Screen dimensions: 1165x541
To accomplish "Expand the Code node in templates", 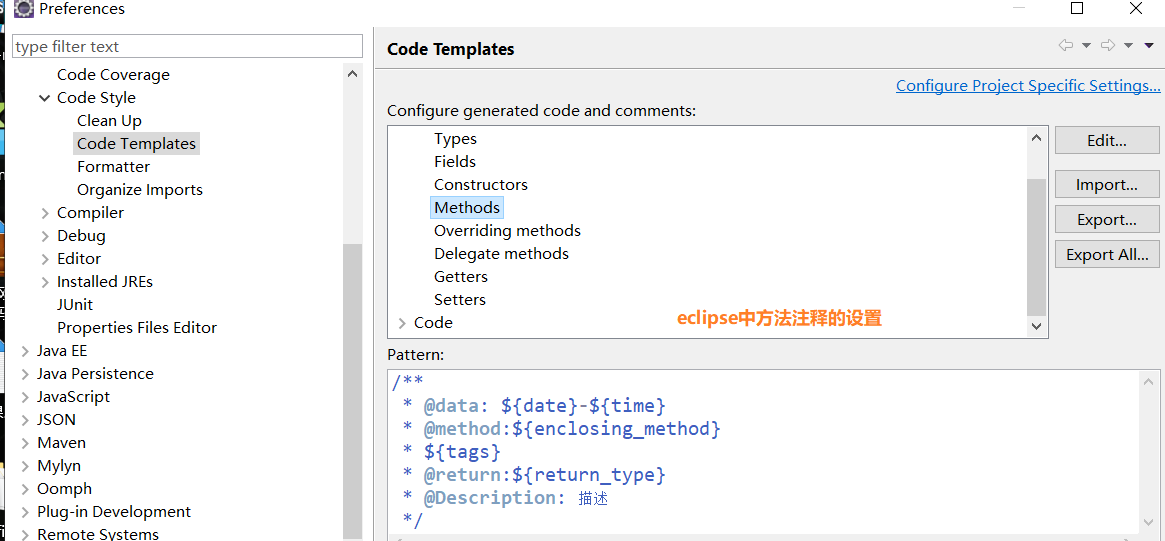I will (402, 323).
